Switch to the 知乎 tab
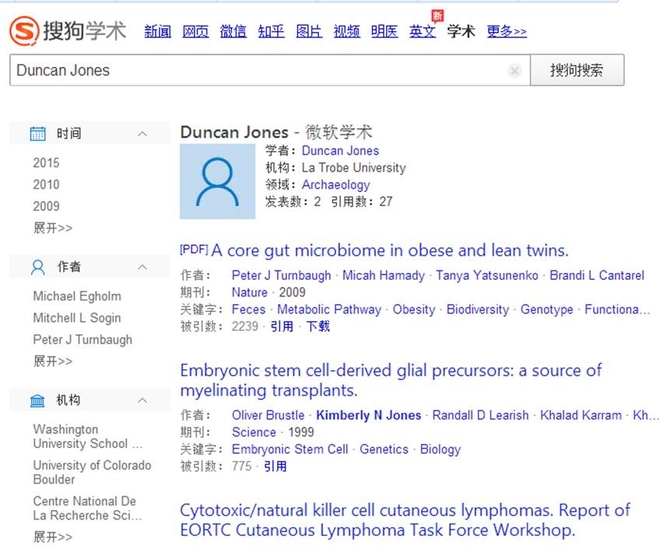The height and width of the screenshot is (549, 670). [271, 31]
